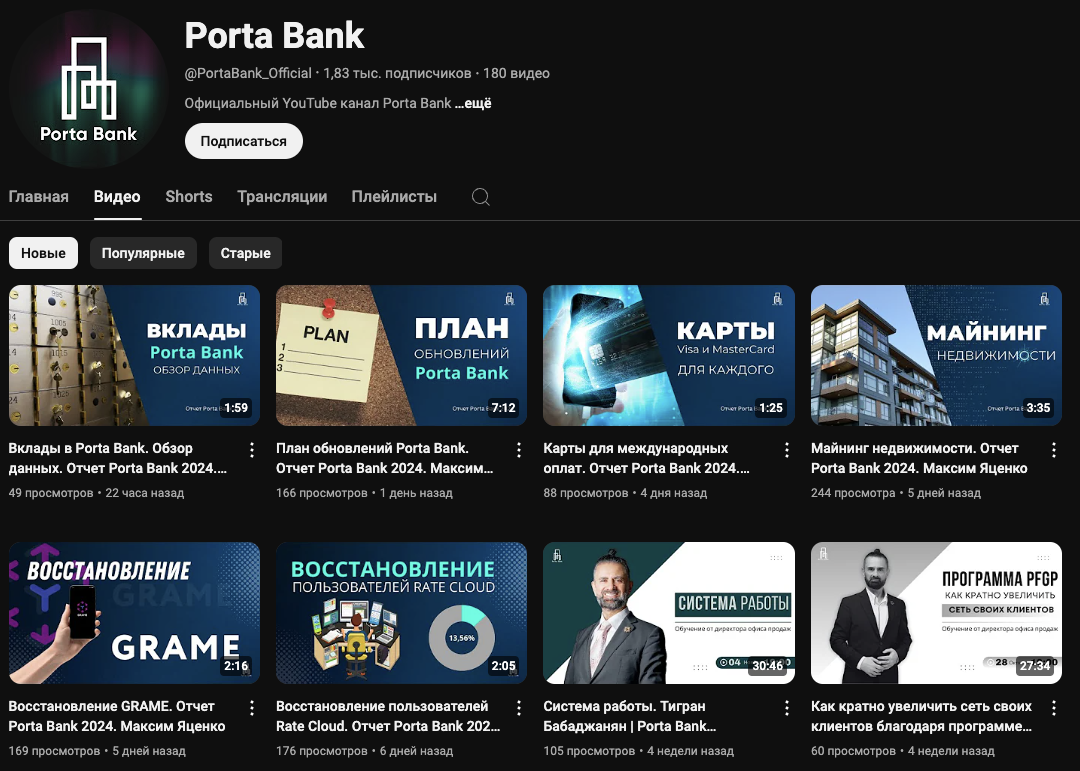Open options menu for Майнинг недвижимости video
Viewport: 1080px width, 771px height.
(x=1054, y=450)
